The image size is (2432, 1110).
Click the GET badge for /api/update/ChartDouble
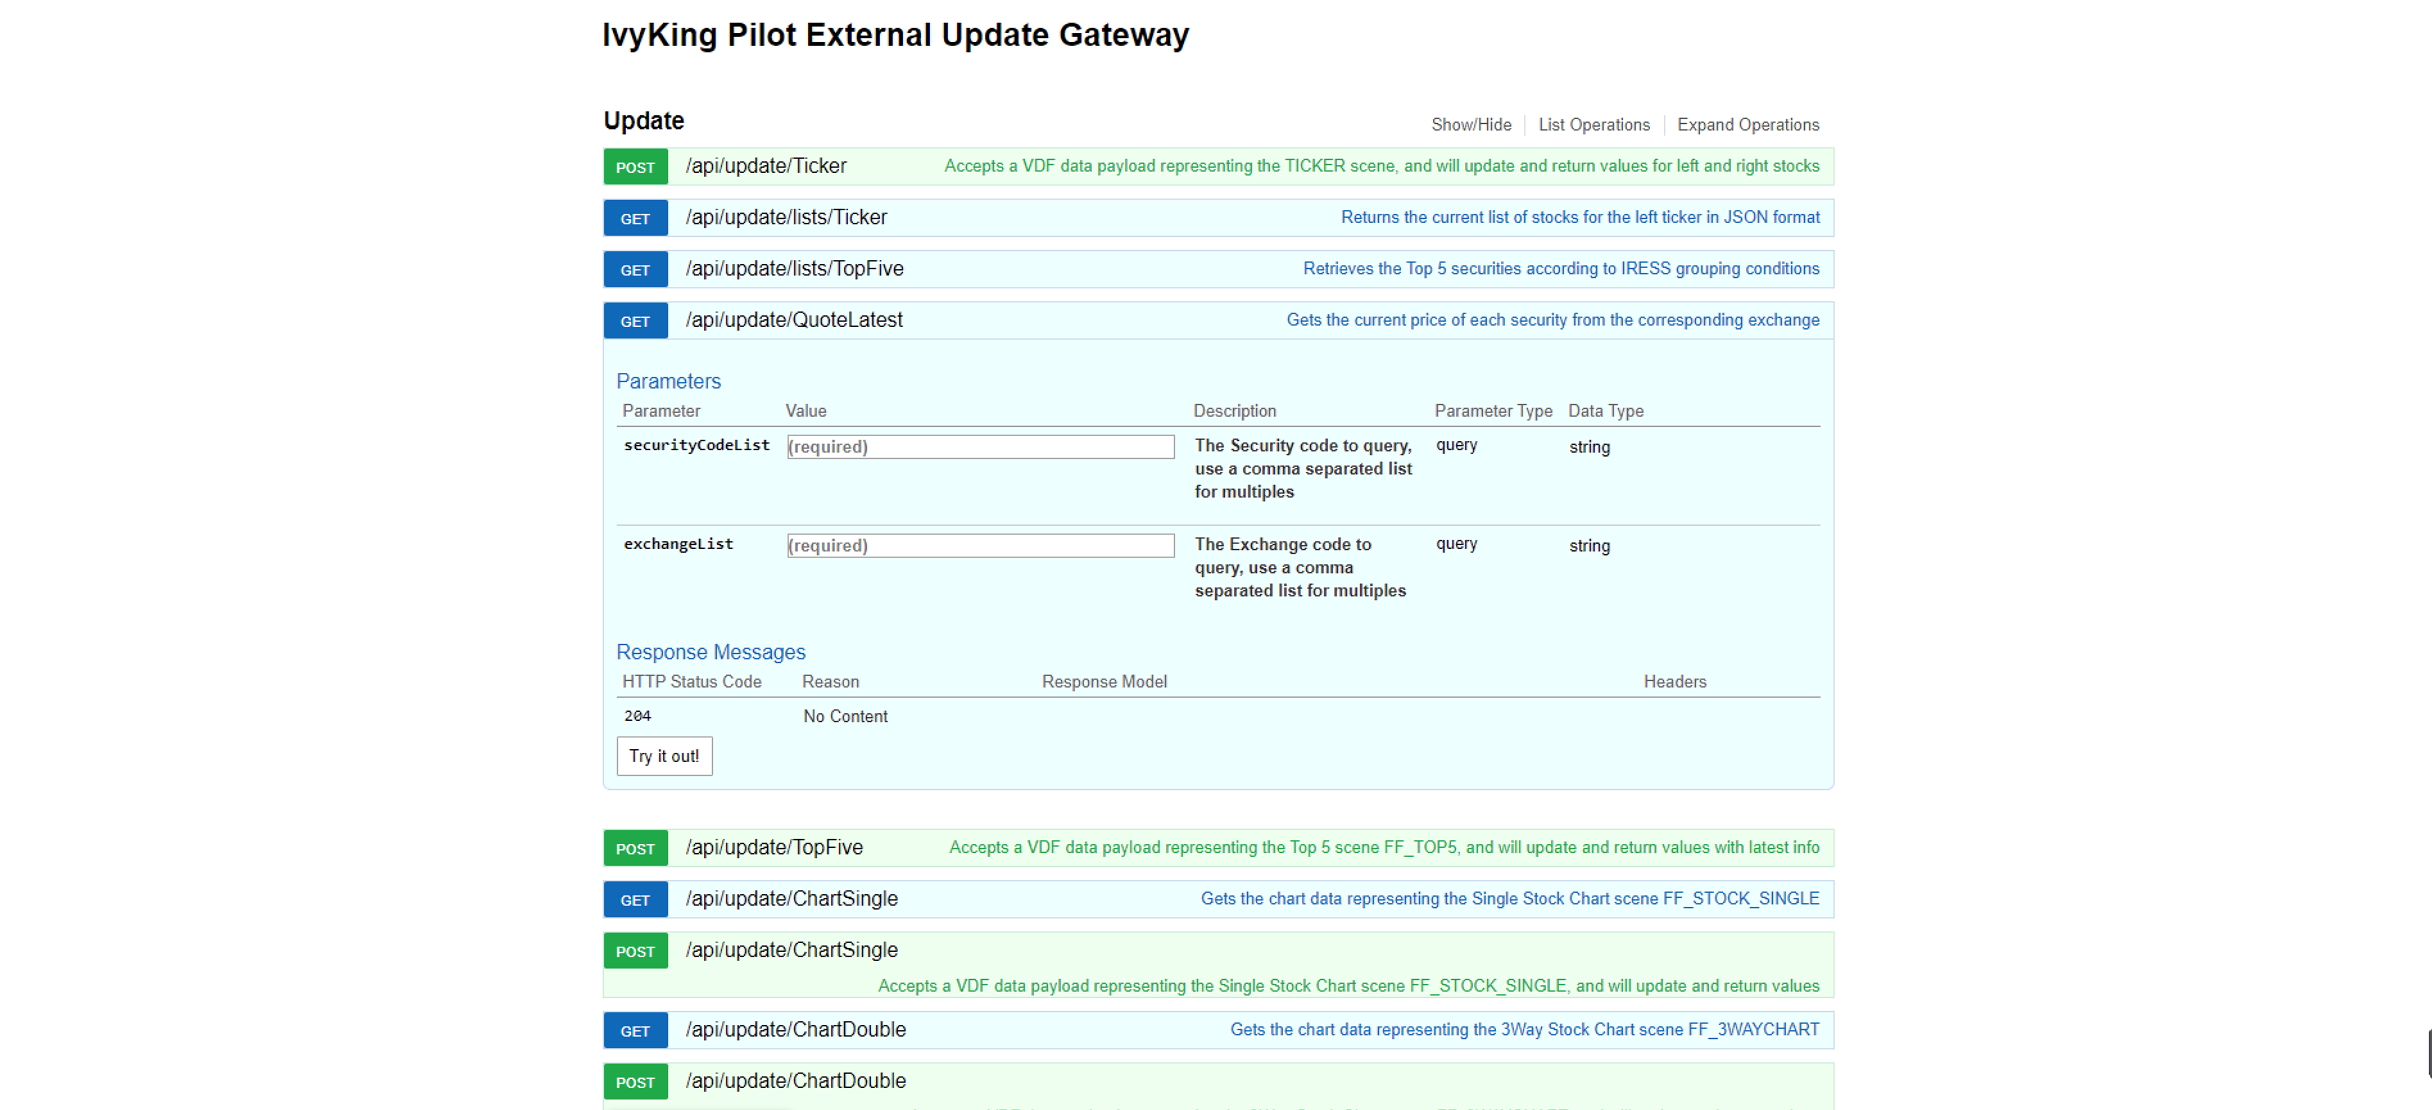[635, 1030]
